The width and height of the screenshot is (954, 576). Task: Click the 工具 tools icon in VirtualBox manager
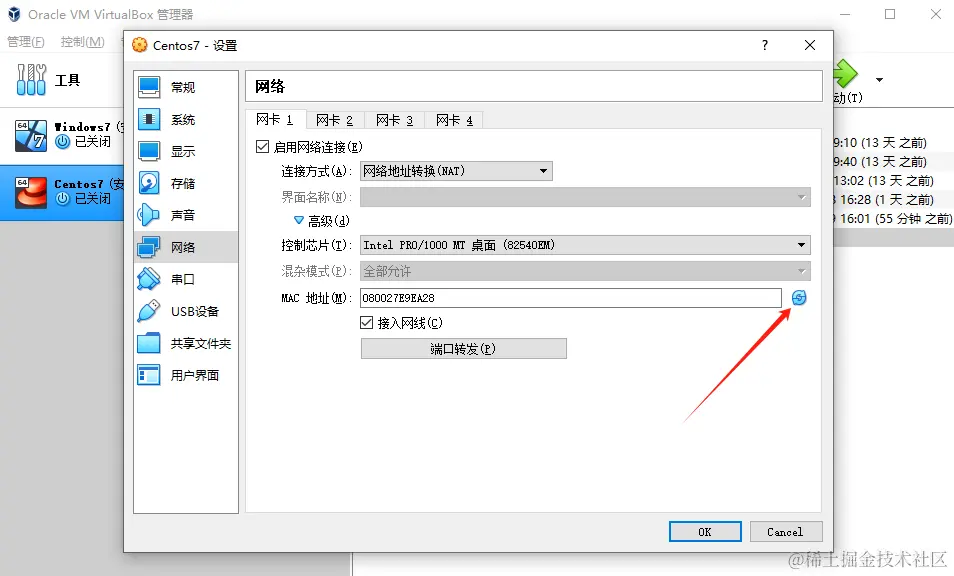tap(31, 80)
